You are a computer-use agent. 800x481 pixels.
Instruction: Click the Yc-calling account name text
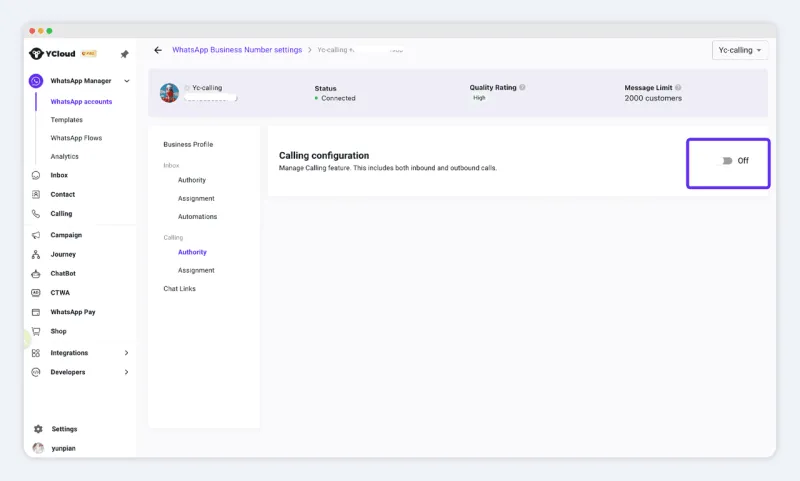tap(207, 88)
